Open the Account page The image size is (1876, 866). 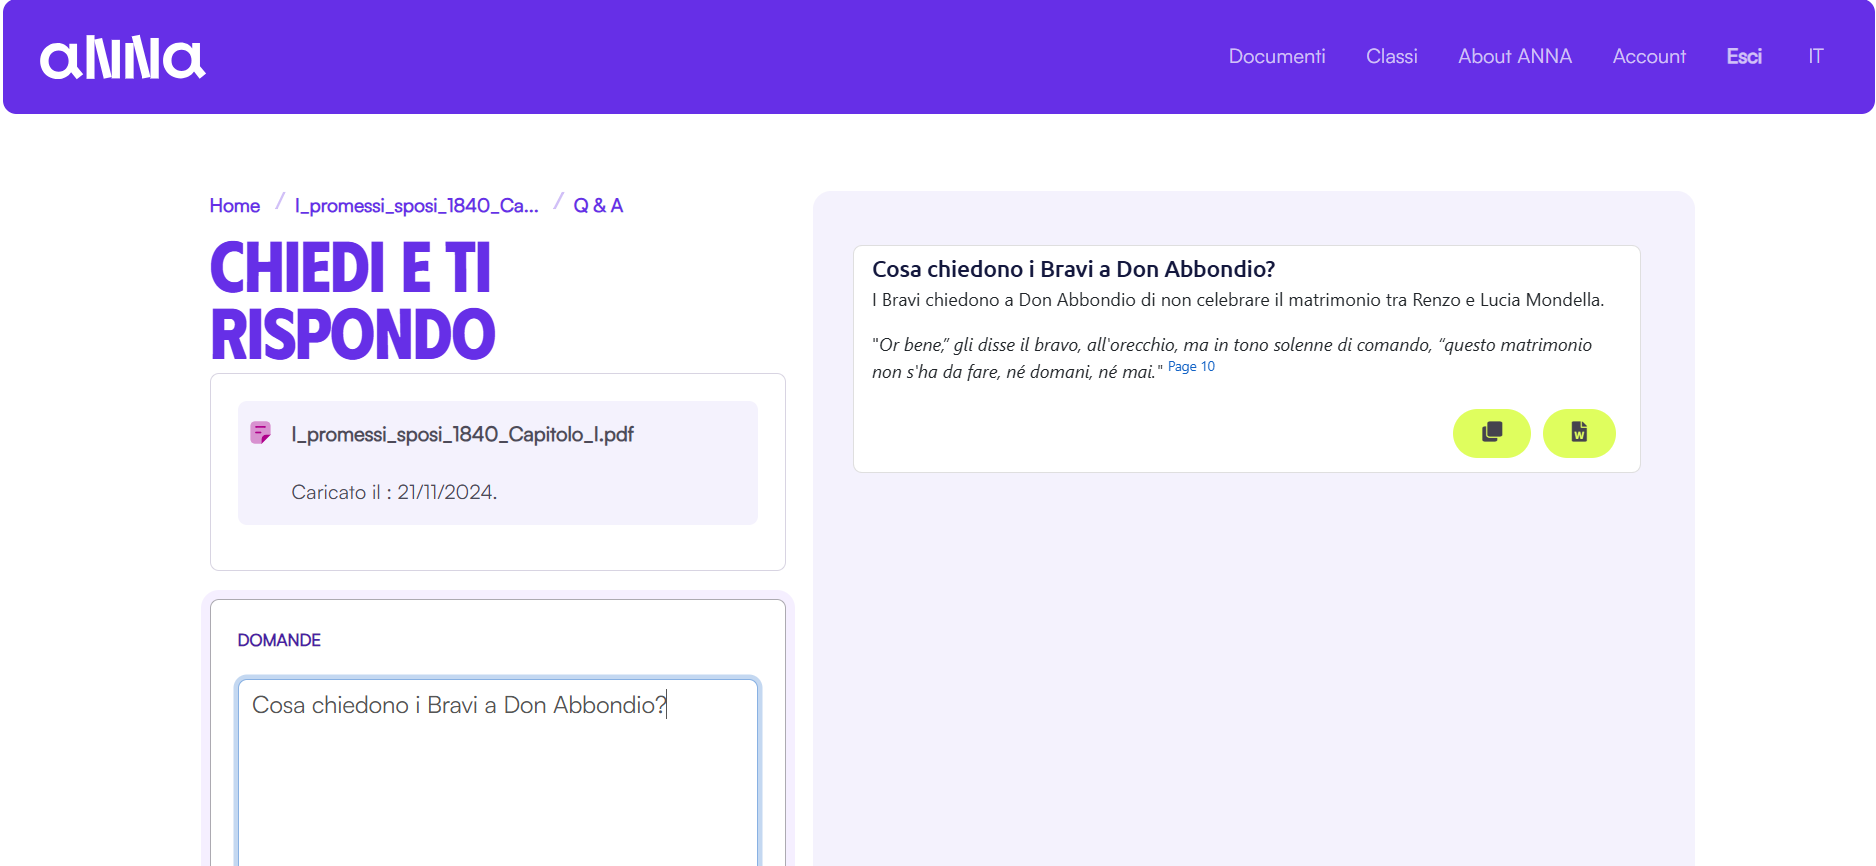click(x=1648, y=57)
